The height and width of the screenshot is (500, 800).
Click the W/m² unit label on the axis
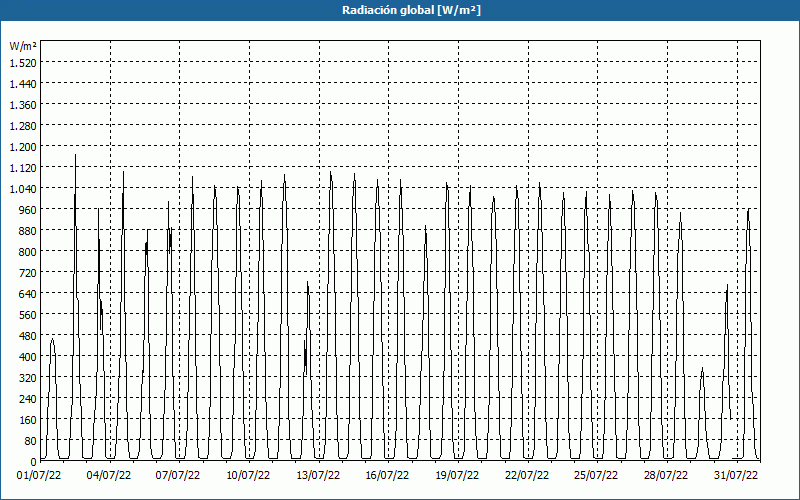click(23, 46)
